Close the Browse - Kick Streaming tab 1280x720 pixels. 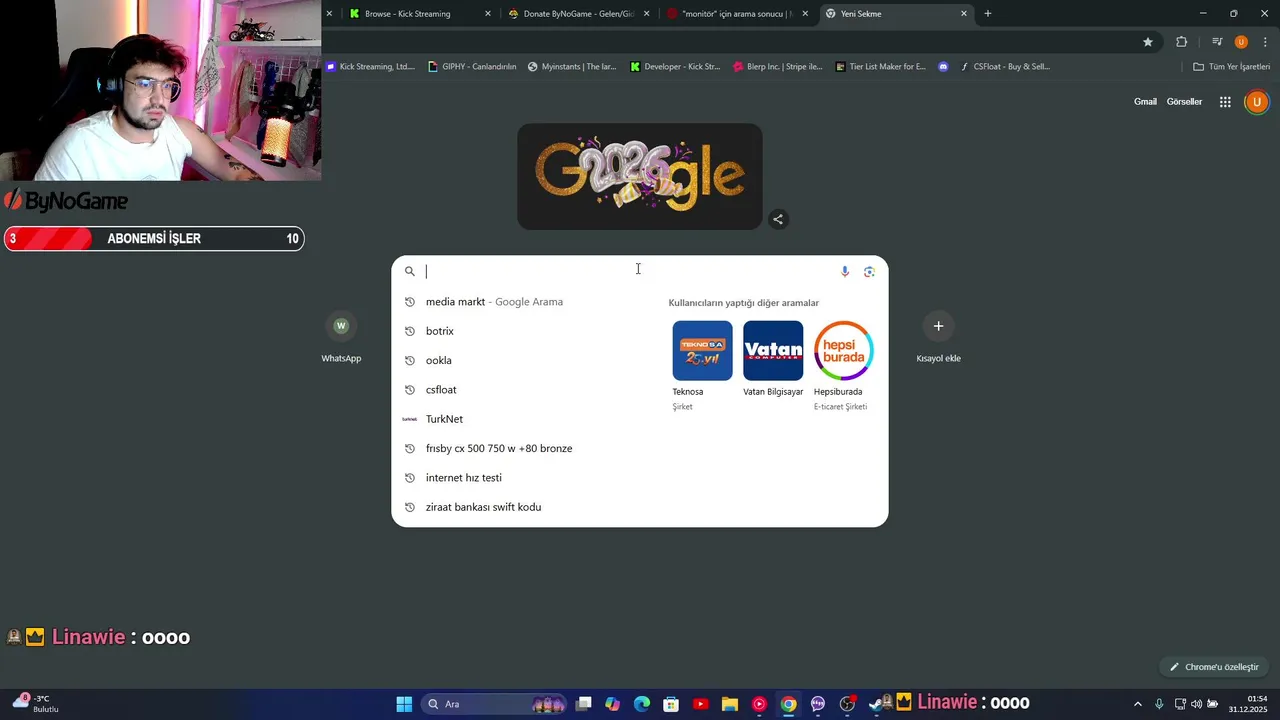488,14
